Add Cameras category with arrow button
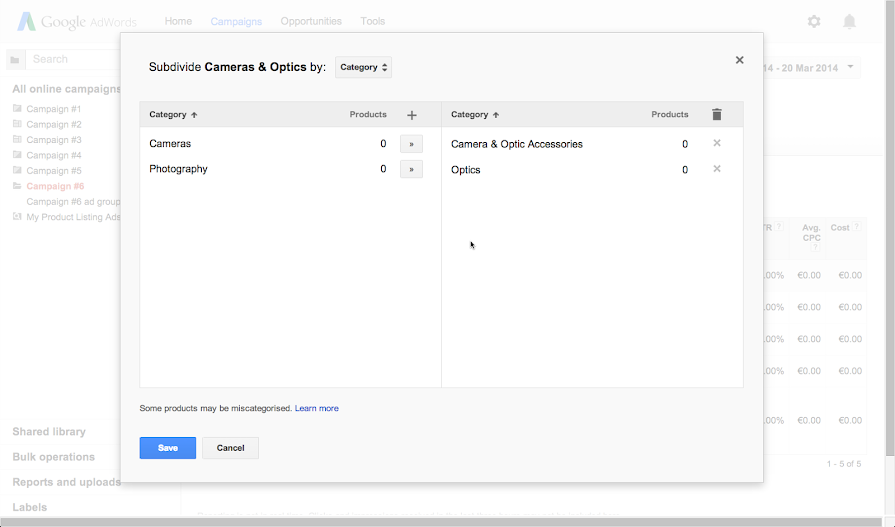895x527 pixels. (x=411, y=144)
